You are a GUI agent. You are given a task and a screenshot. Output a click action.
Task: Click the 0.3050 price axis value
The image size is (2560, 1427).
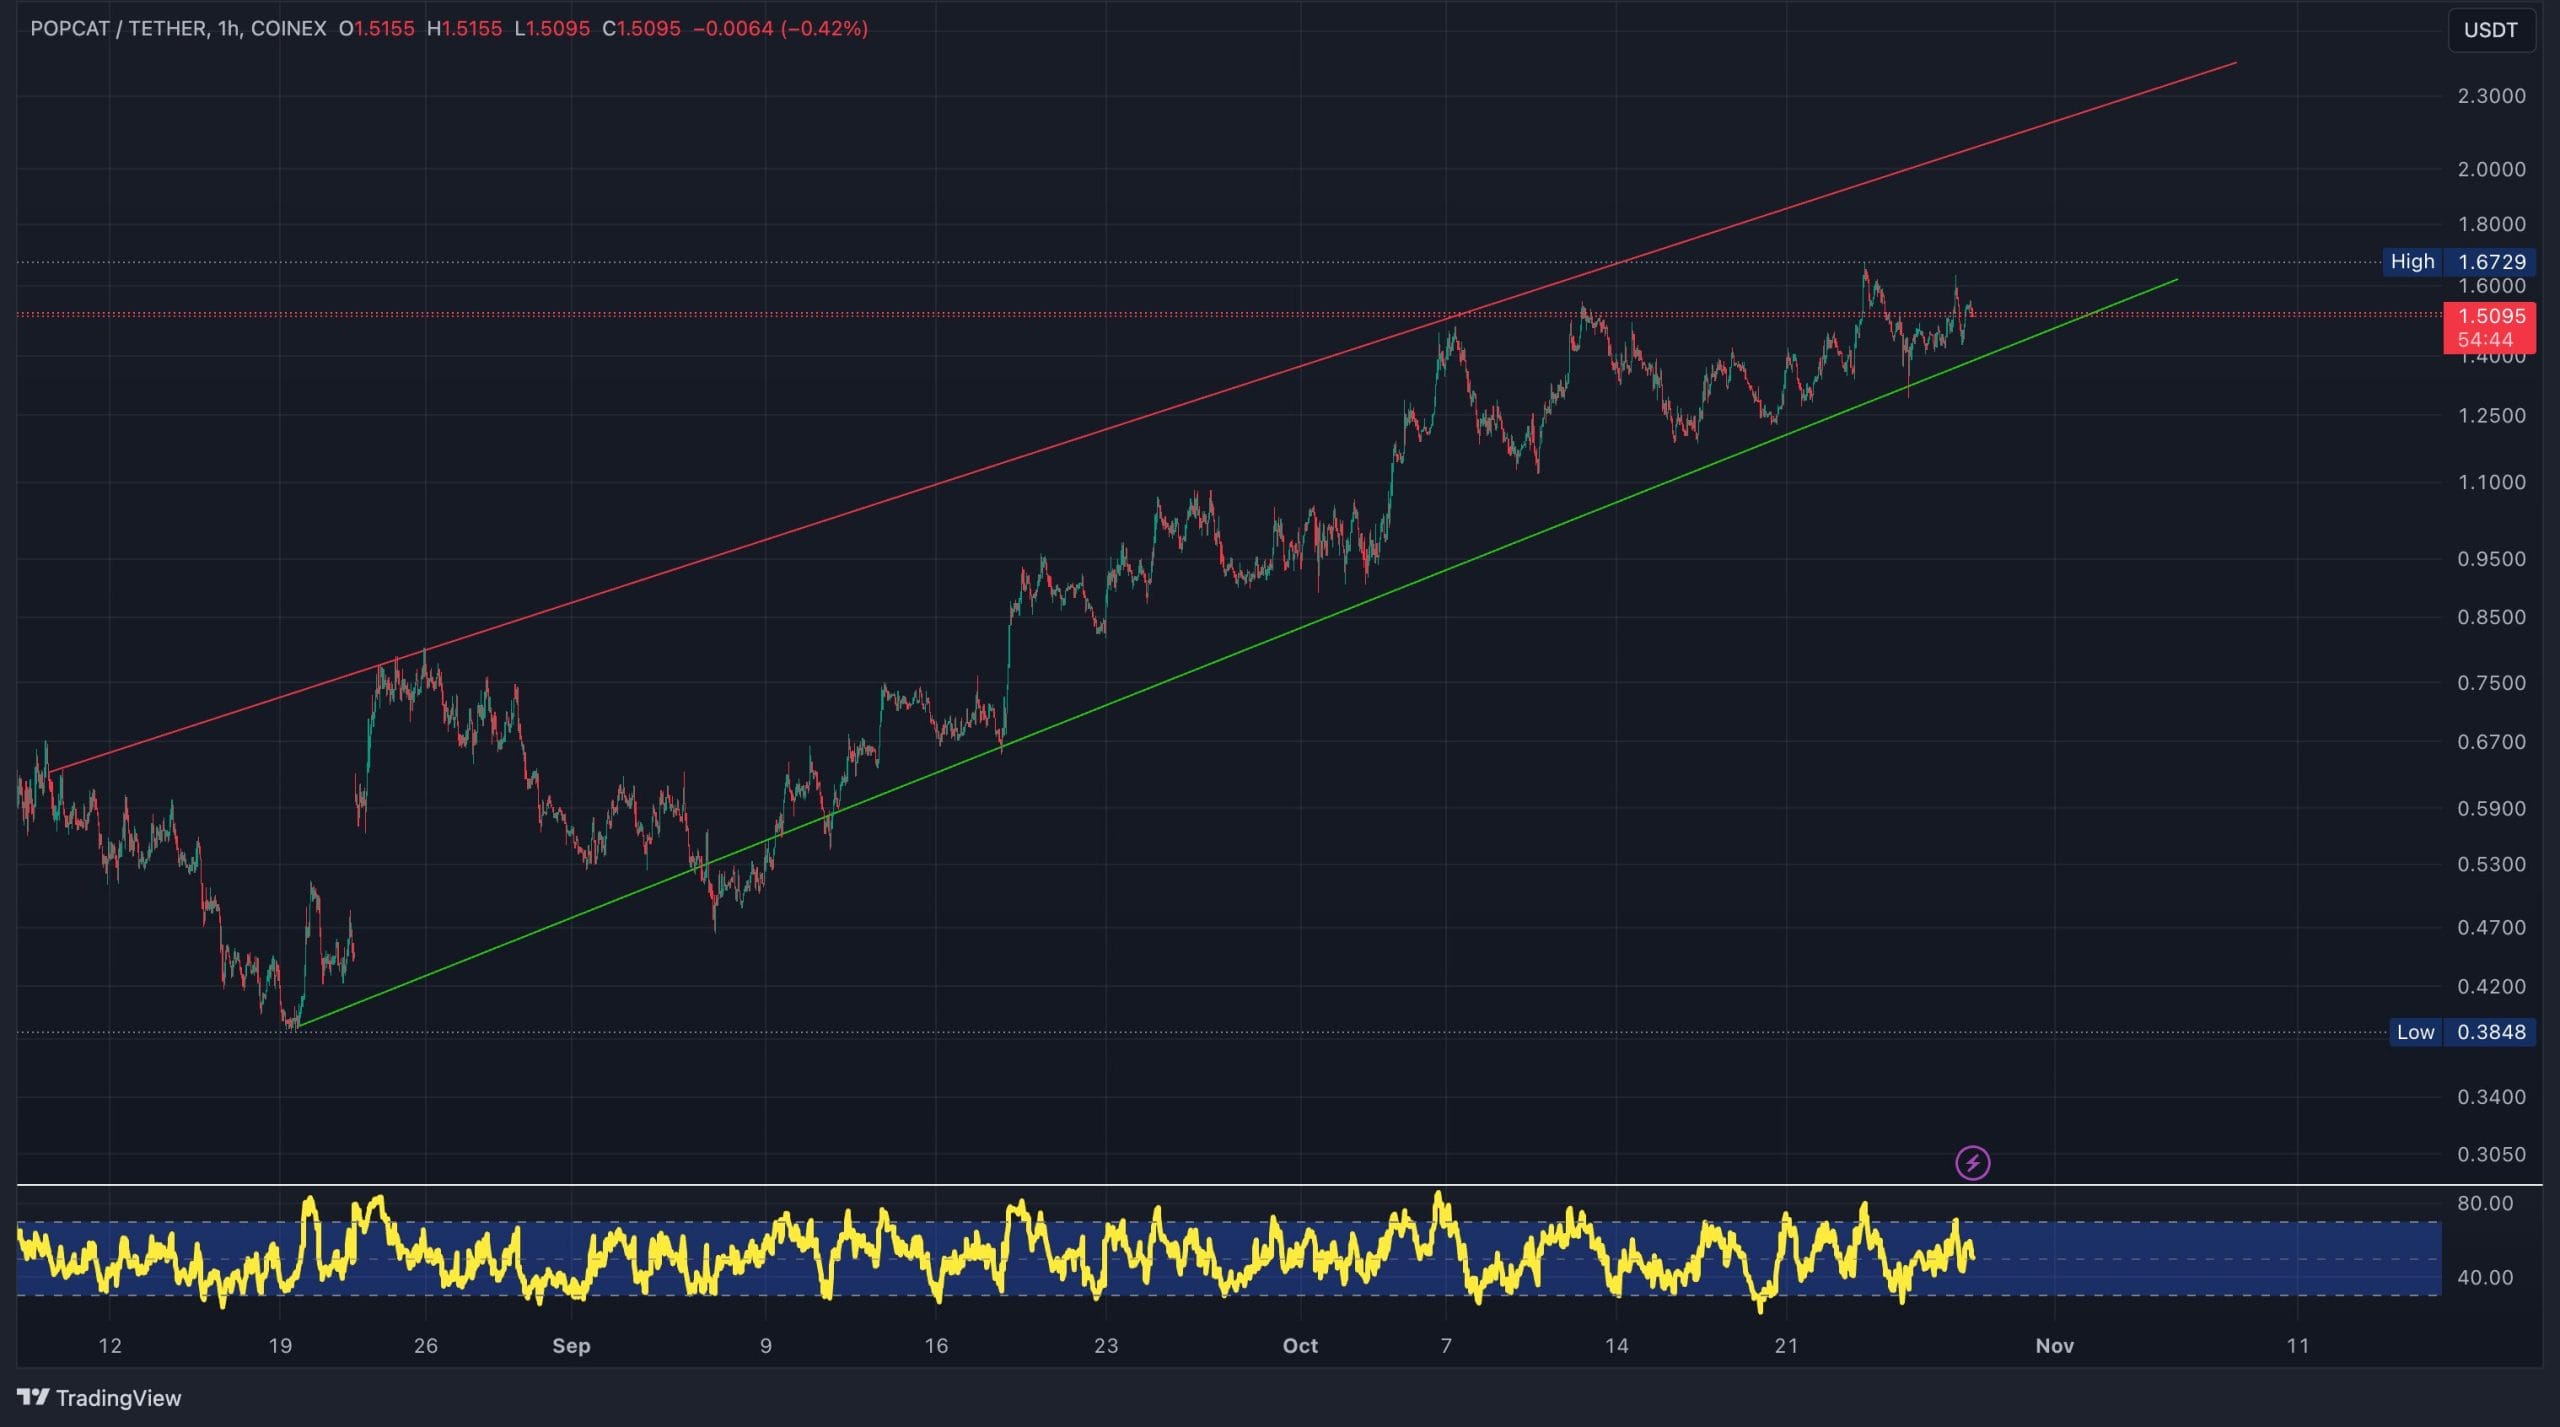2491,1154
